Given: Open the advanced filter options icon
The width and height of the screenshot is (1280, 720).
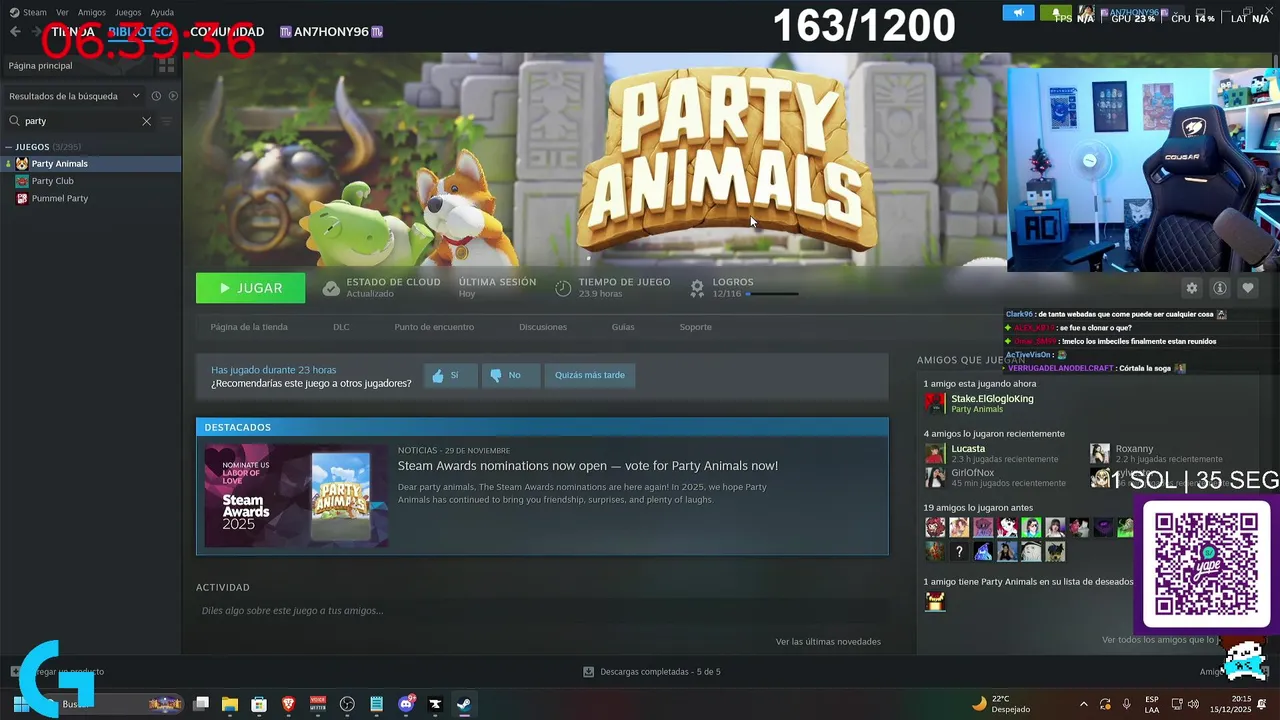Looking at the screenshot, I should tap(167, 121).
